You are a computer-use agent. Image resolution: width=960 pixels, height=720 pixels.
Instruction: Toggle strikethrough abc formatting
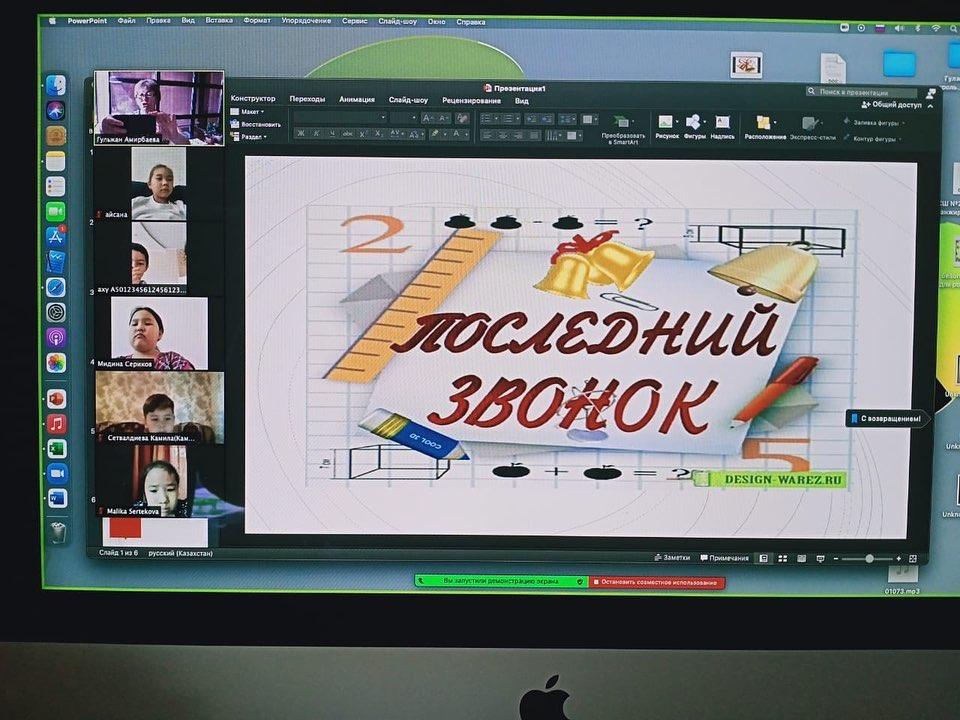[x=348, y=133]
